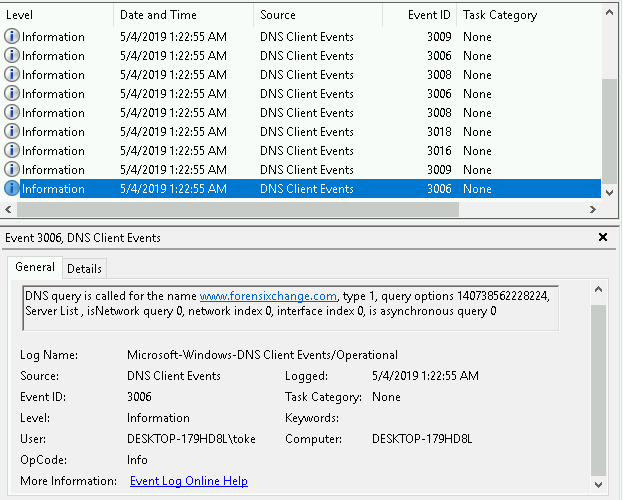
Task: Click information icon of the topmost 3009 event
Action: pos(12,36)
